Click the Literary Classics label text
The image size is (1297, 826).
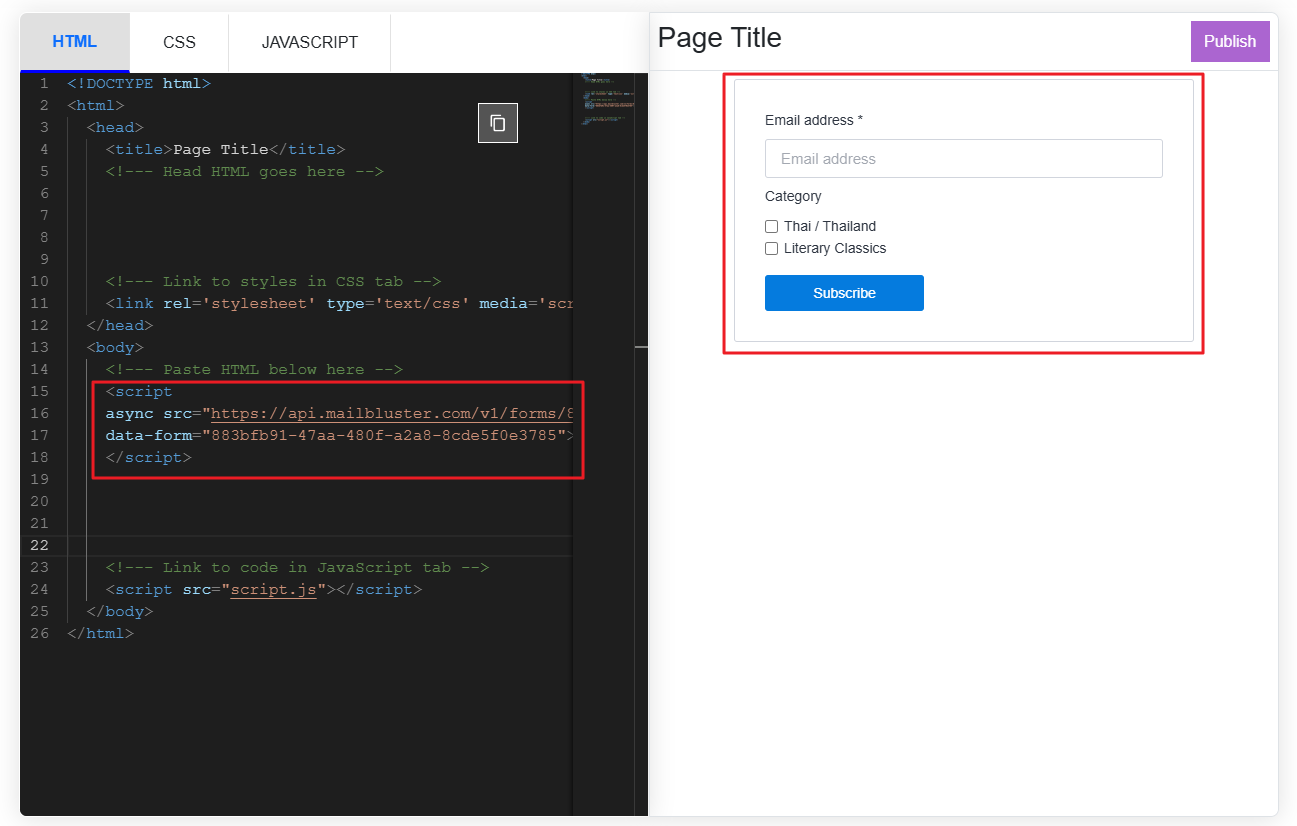(835, 249)
